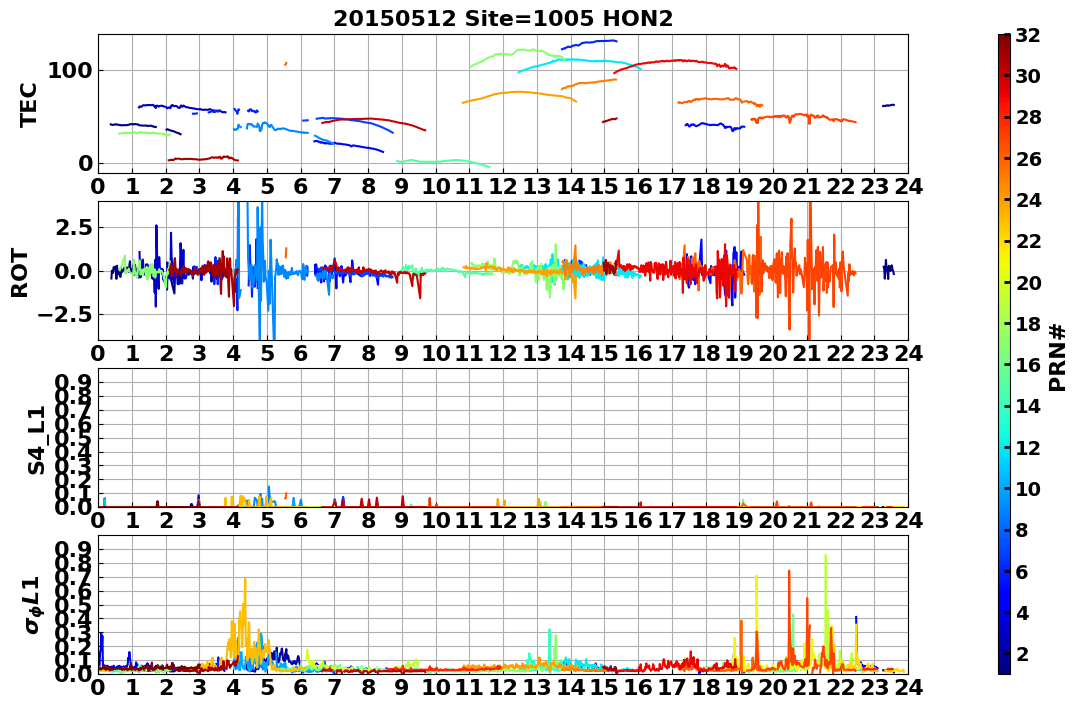Click colorbar tick value 32
Viewport: 1077px width, 709px height.
coord(1028,35)
